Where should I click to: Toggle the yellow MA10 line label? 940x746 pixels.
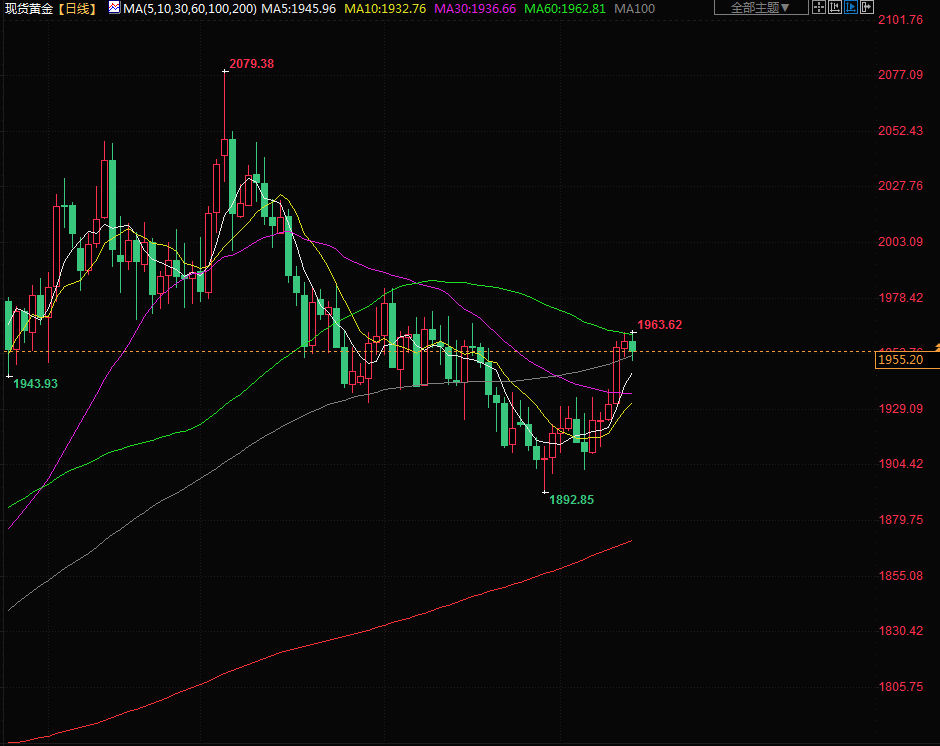[x=385, y=8]
